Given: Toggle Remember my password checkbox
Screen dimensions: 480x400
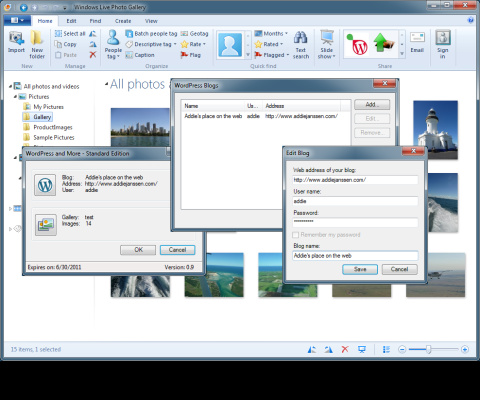Looking at the screenshot, I should pyautogui.click(x=295, y=235).
